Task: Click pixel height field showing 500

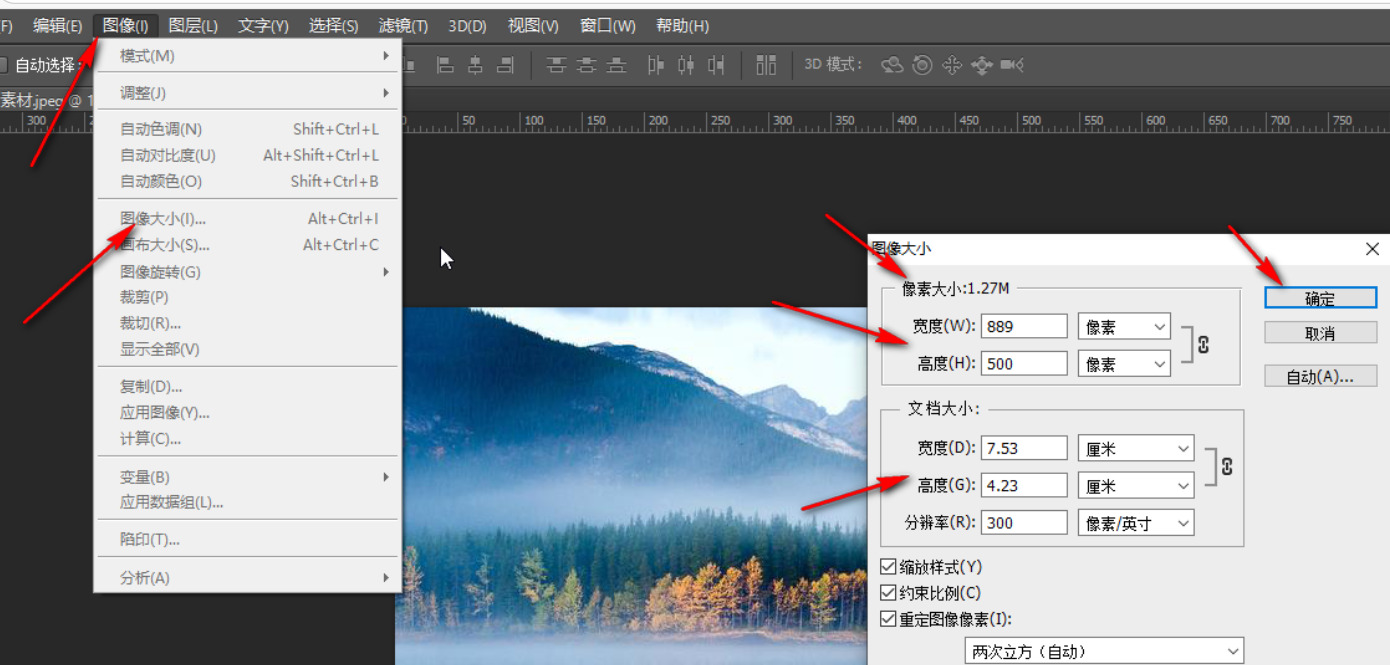Action: point(1024,364)
